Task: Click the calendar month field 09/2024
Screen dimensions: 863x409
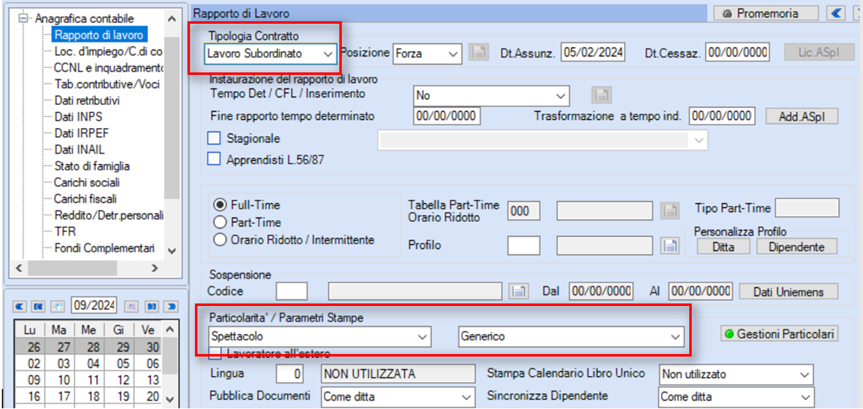Action: [94, 304]
